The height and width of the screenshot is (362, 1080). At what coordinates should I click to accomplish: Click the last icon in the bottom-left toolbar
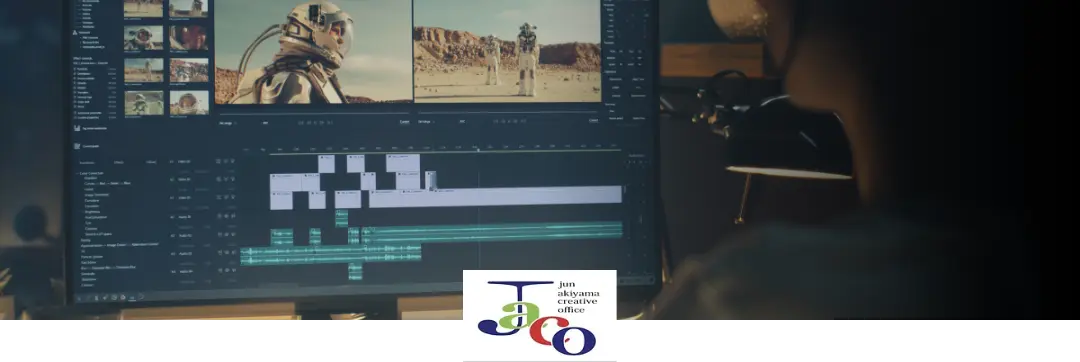pos(141,297)
